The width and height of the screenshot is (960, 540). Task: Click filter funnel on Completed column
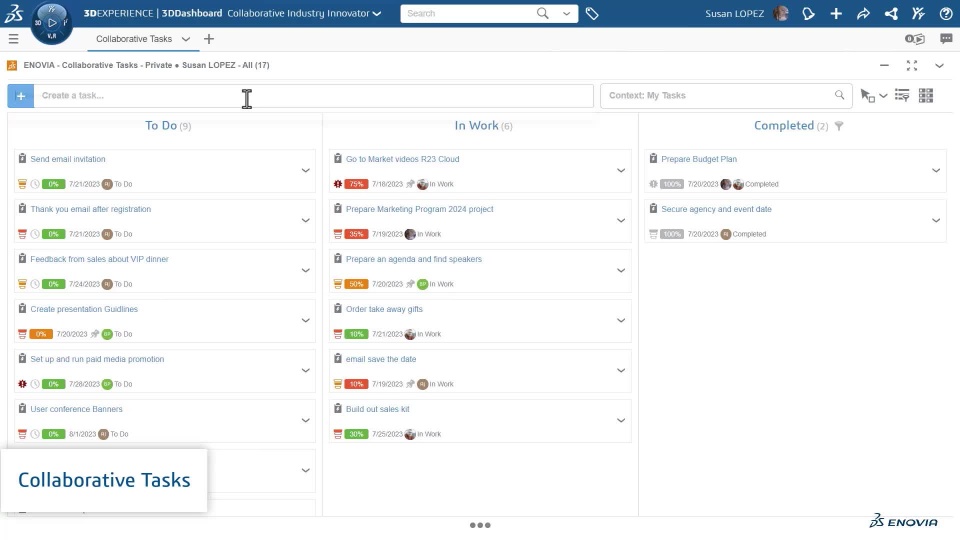click(x=839, y=126)
